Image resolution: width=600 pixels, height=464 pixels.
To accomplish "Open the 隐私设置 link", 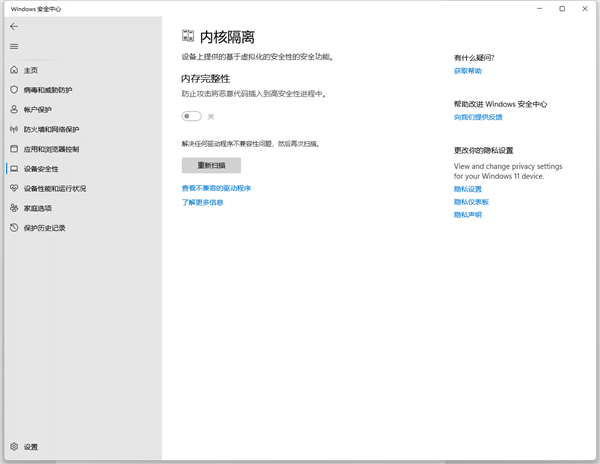I will (468, 189).
